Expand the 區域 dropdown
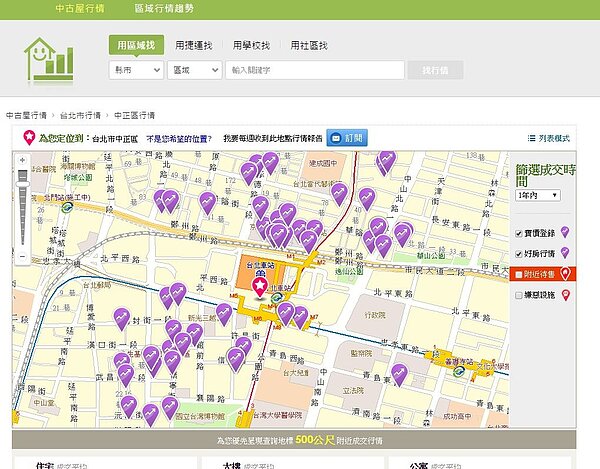 (194, 70)
